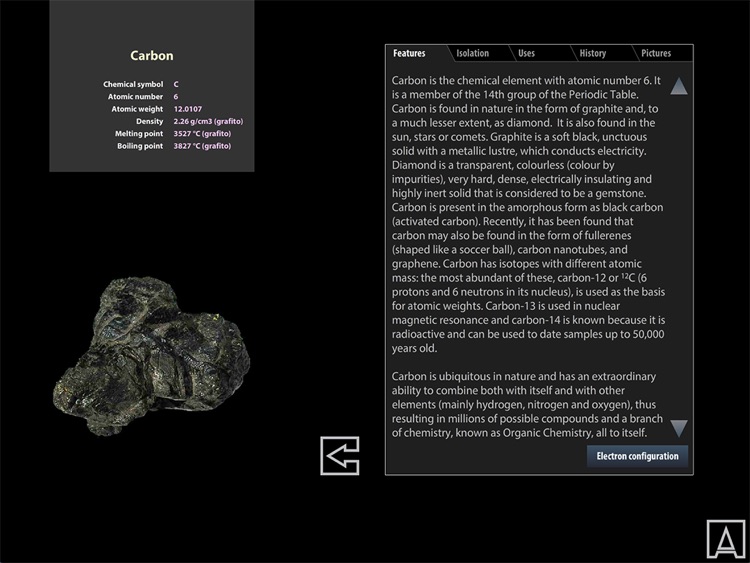Select the Features tab
Image resolution: width=750 pixels, height=563 pixels.
pyautogui.click(x=409, y=53)
